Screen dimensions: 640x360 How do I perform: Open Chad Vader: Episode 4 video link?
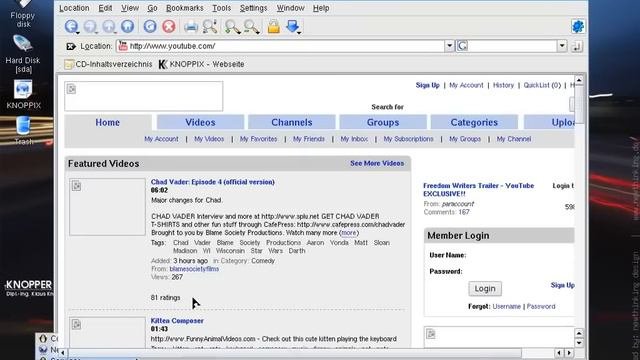click(213, 182)
